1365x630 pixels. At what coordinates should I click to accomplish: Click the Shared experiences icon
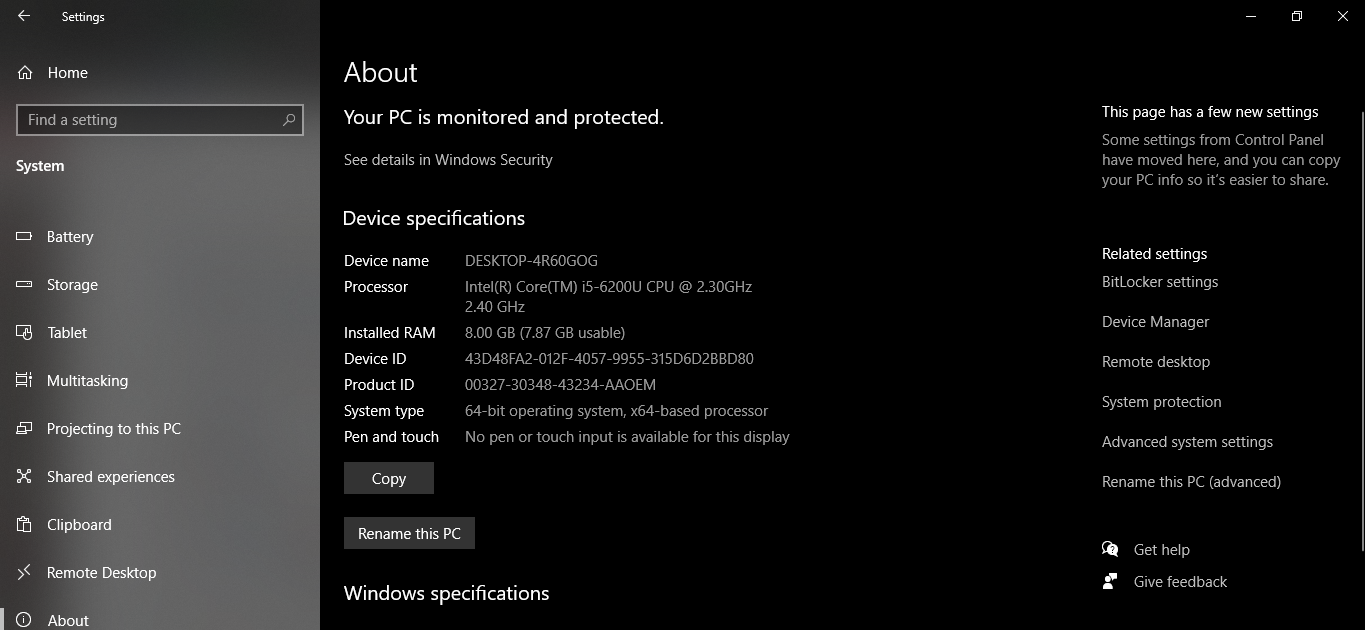point(23,476)
